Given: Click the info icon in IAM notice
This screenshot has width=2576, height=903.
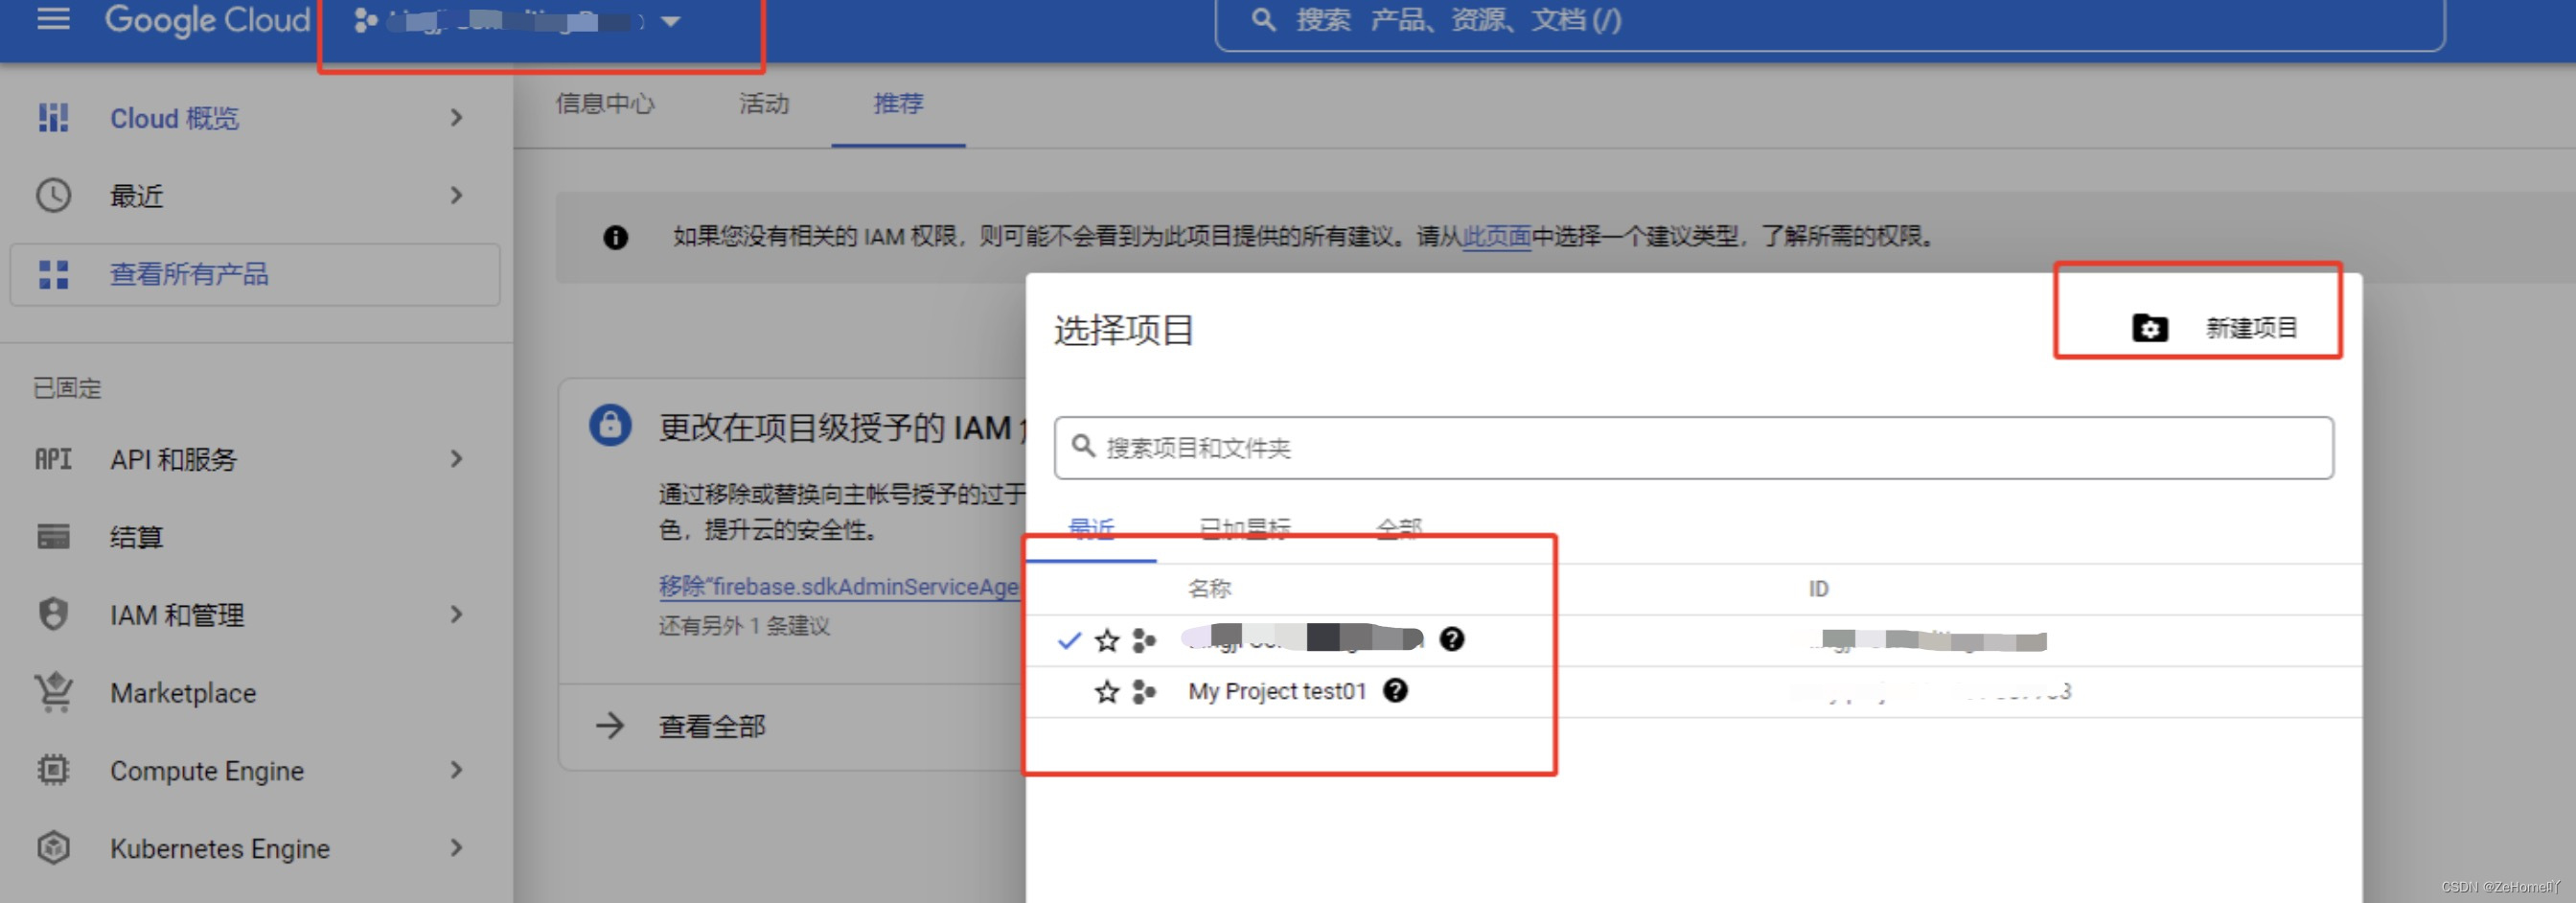Looking at the screenshot, I should click(x=615, y=237).
